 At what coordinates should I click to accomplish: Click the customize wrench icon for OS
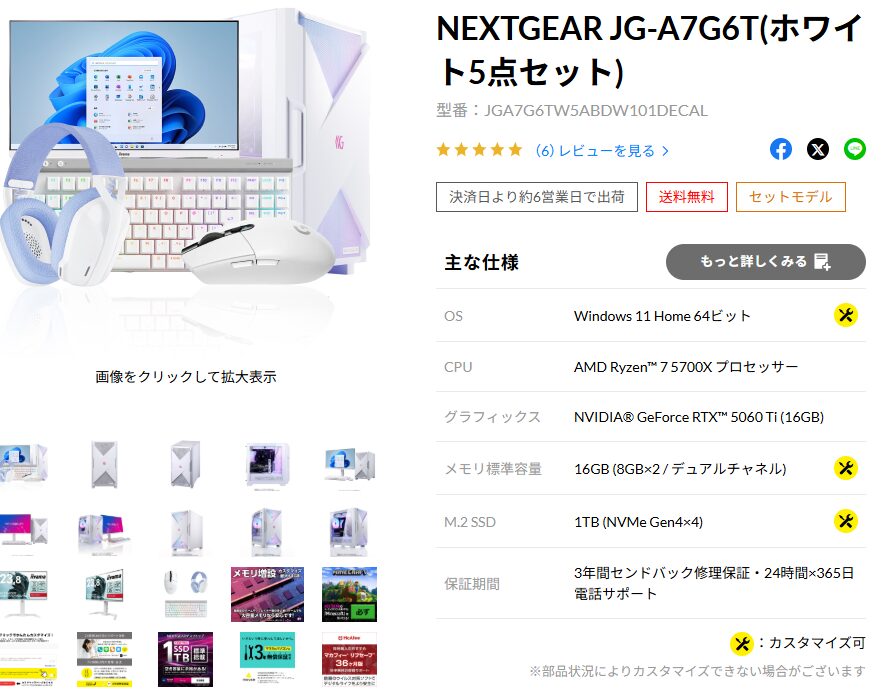tap(845, 315)
